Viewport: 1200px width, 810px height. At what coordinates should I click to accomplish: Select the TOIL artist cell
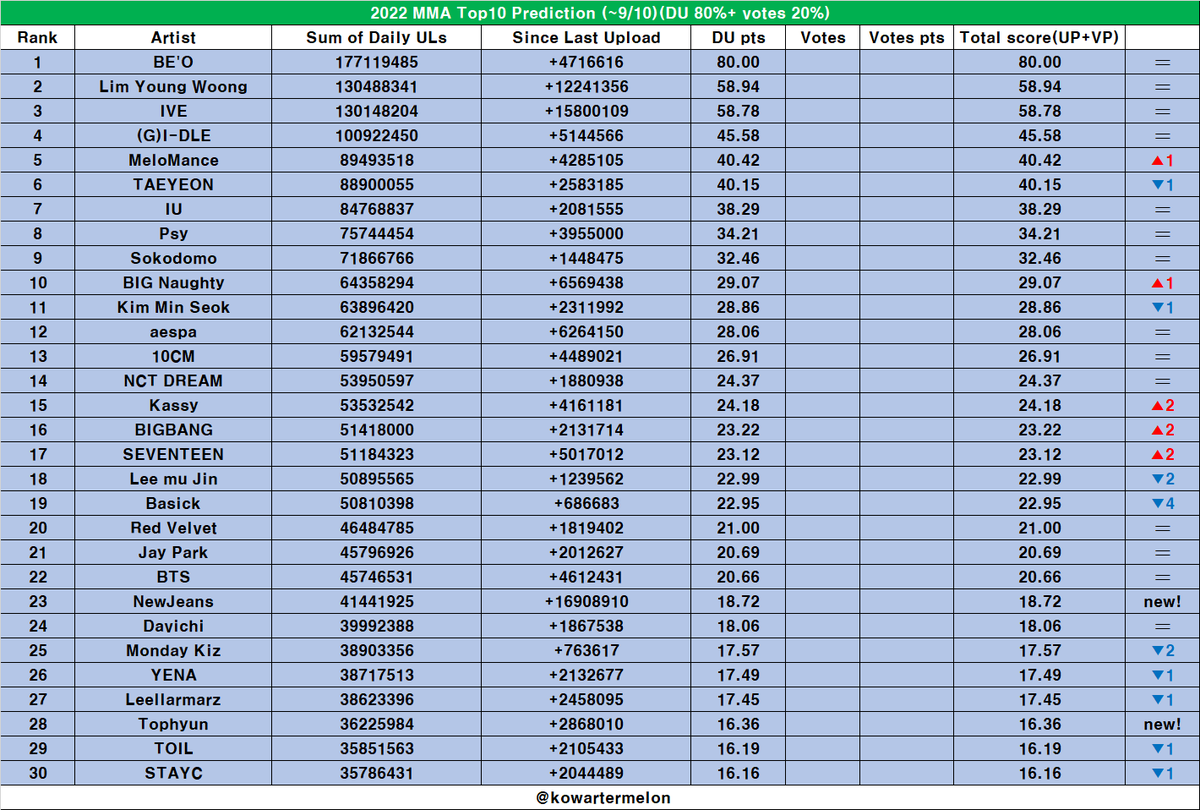point(173,748)
